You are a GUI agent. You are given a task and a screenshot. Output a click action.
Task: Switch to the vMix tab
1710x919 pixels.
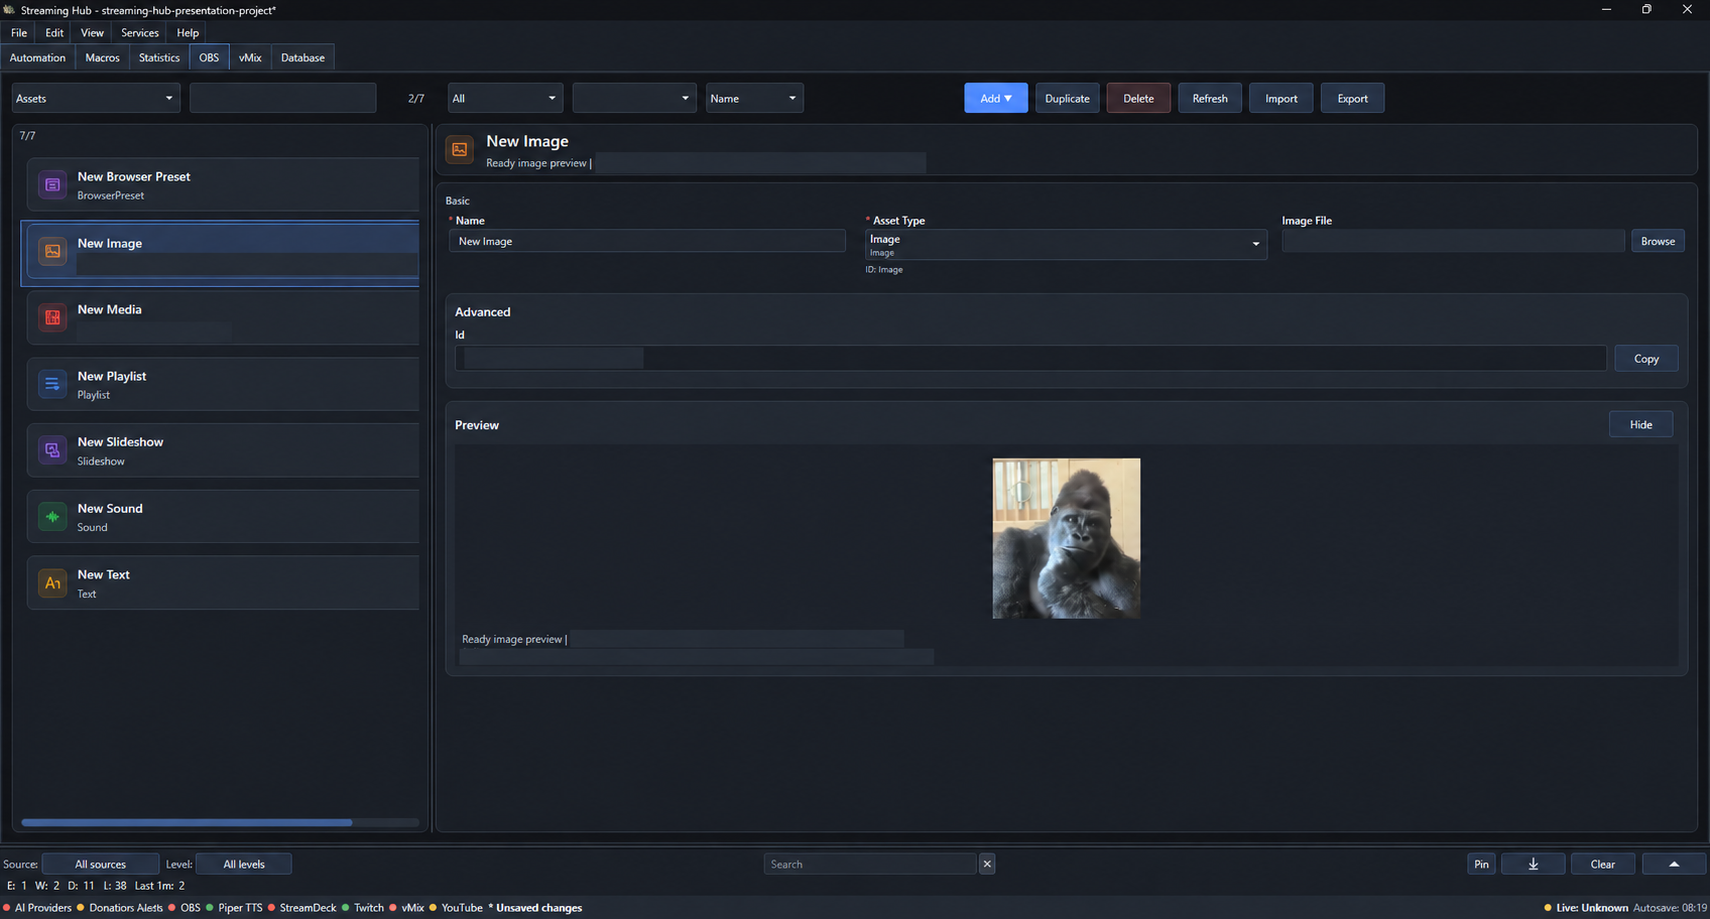click(x=250, y=58)
